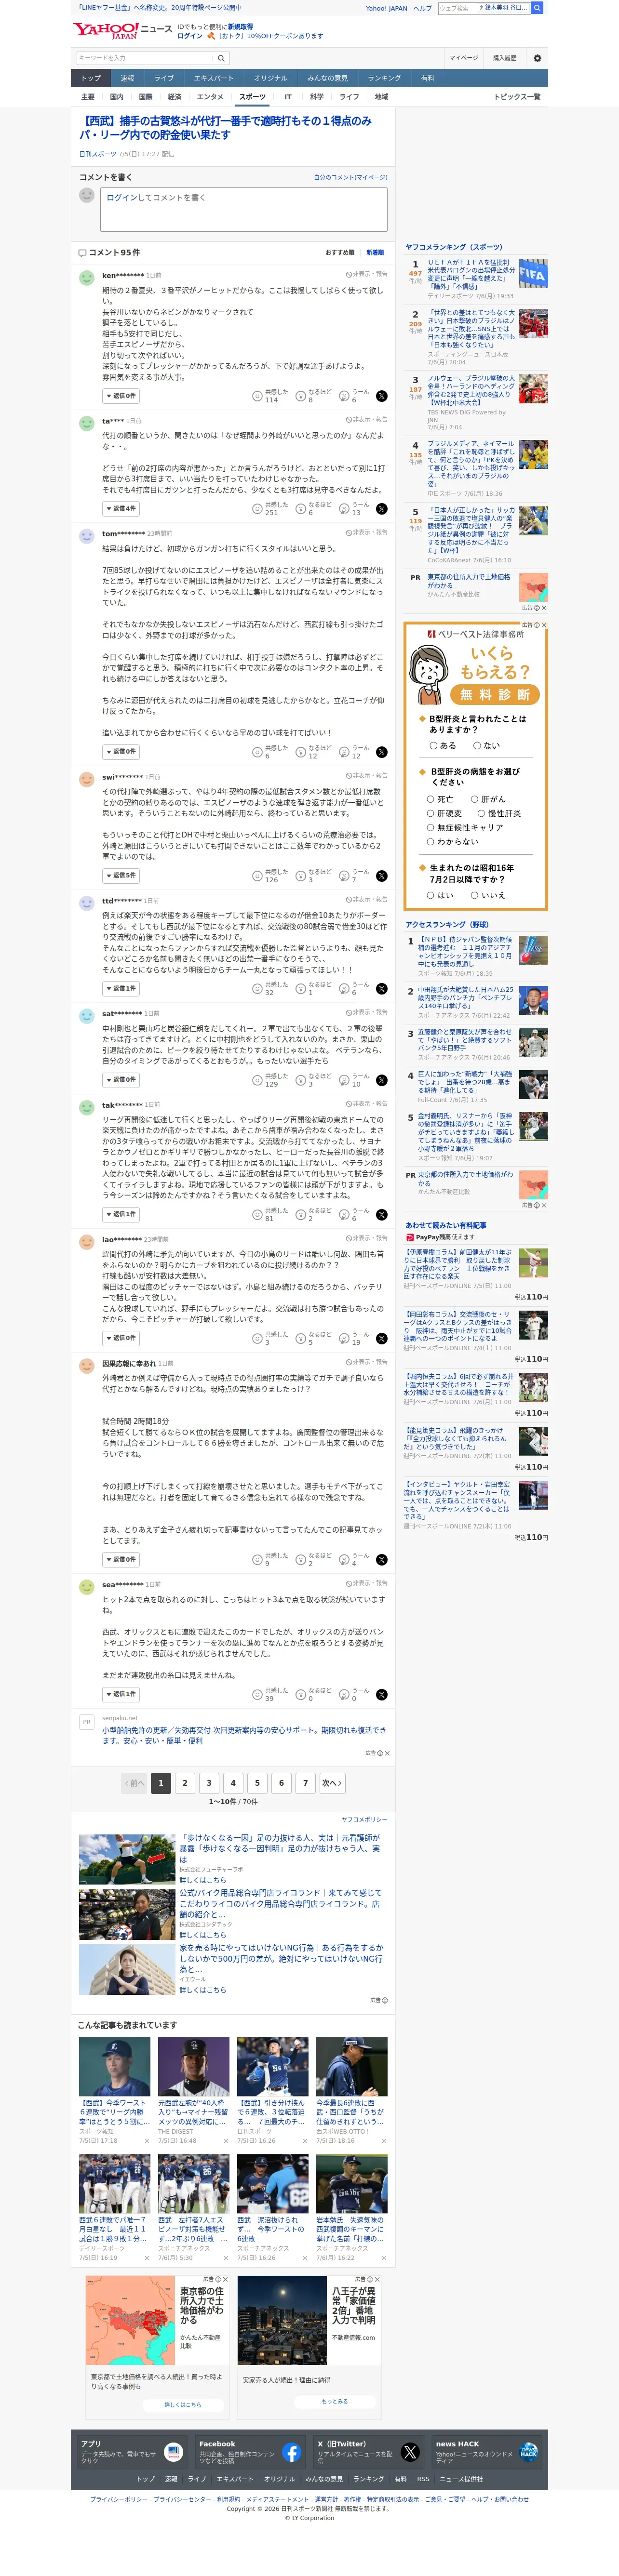619x2576 pixels.
Task: Click 共感した smiley on swi's comment
Action: point(257,876)
